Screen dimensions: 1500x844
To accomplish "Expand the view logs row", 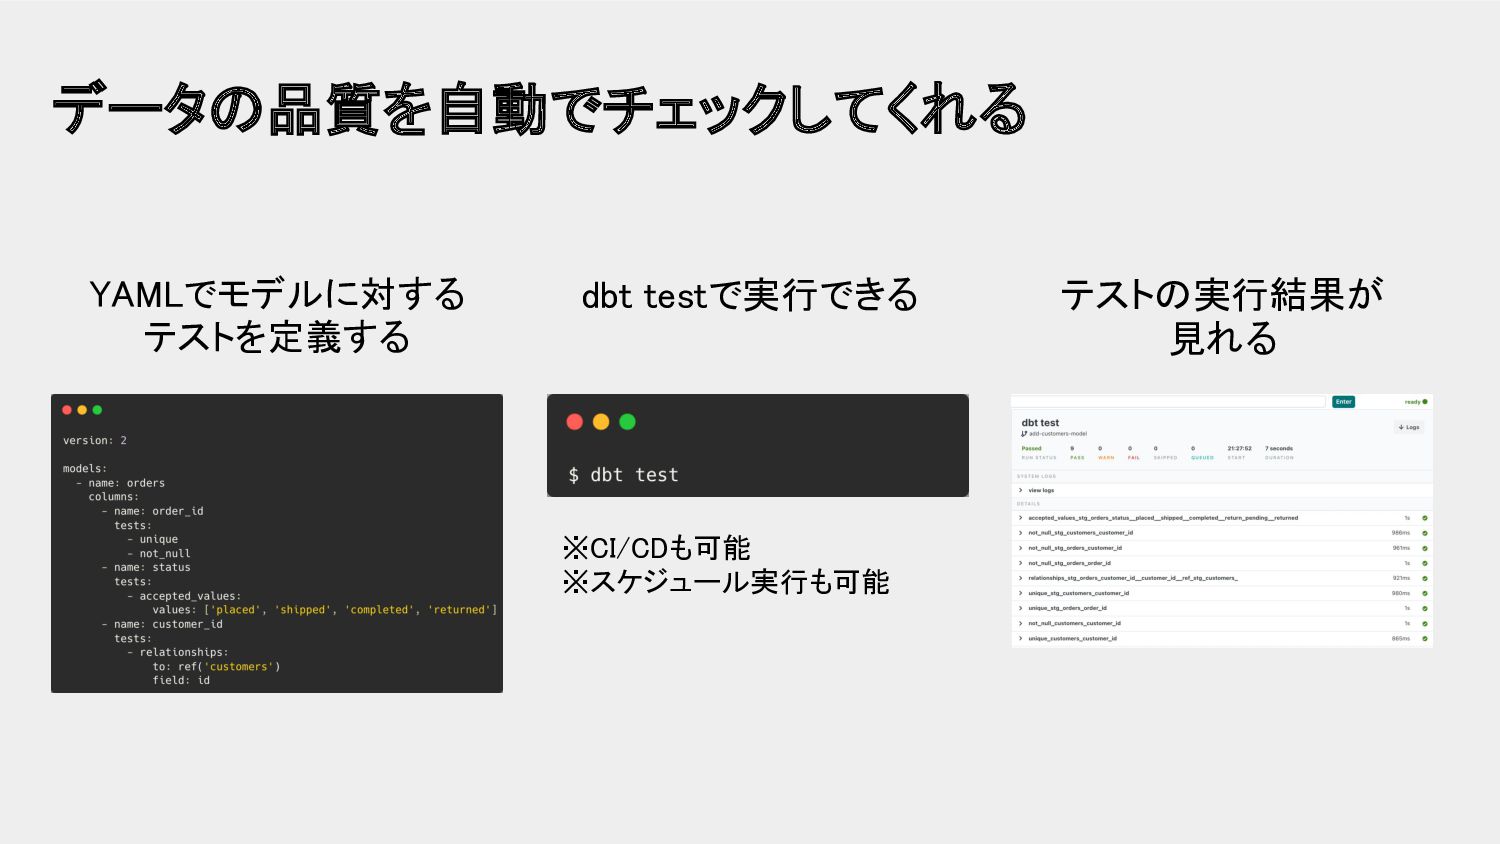I will coord(1222,490).
